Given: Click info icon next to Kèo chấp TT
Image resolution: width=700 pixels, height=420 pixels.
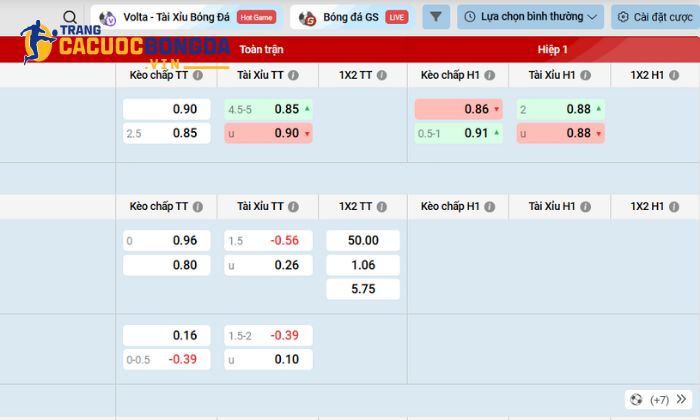Looking at the screenshot, I should tap(197, 76).
